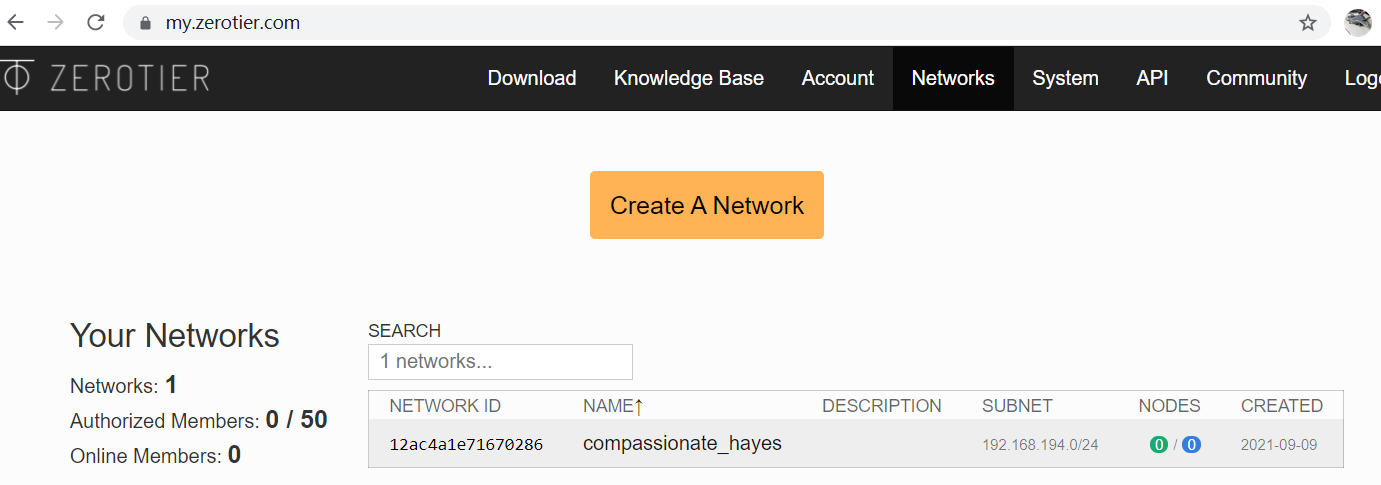Bookmark this page with the star
1381x485 pixels.
click(x=1308, y=23)
